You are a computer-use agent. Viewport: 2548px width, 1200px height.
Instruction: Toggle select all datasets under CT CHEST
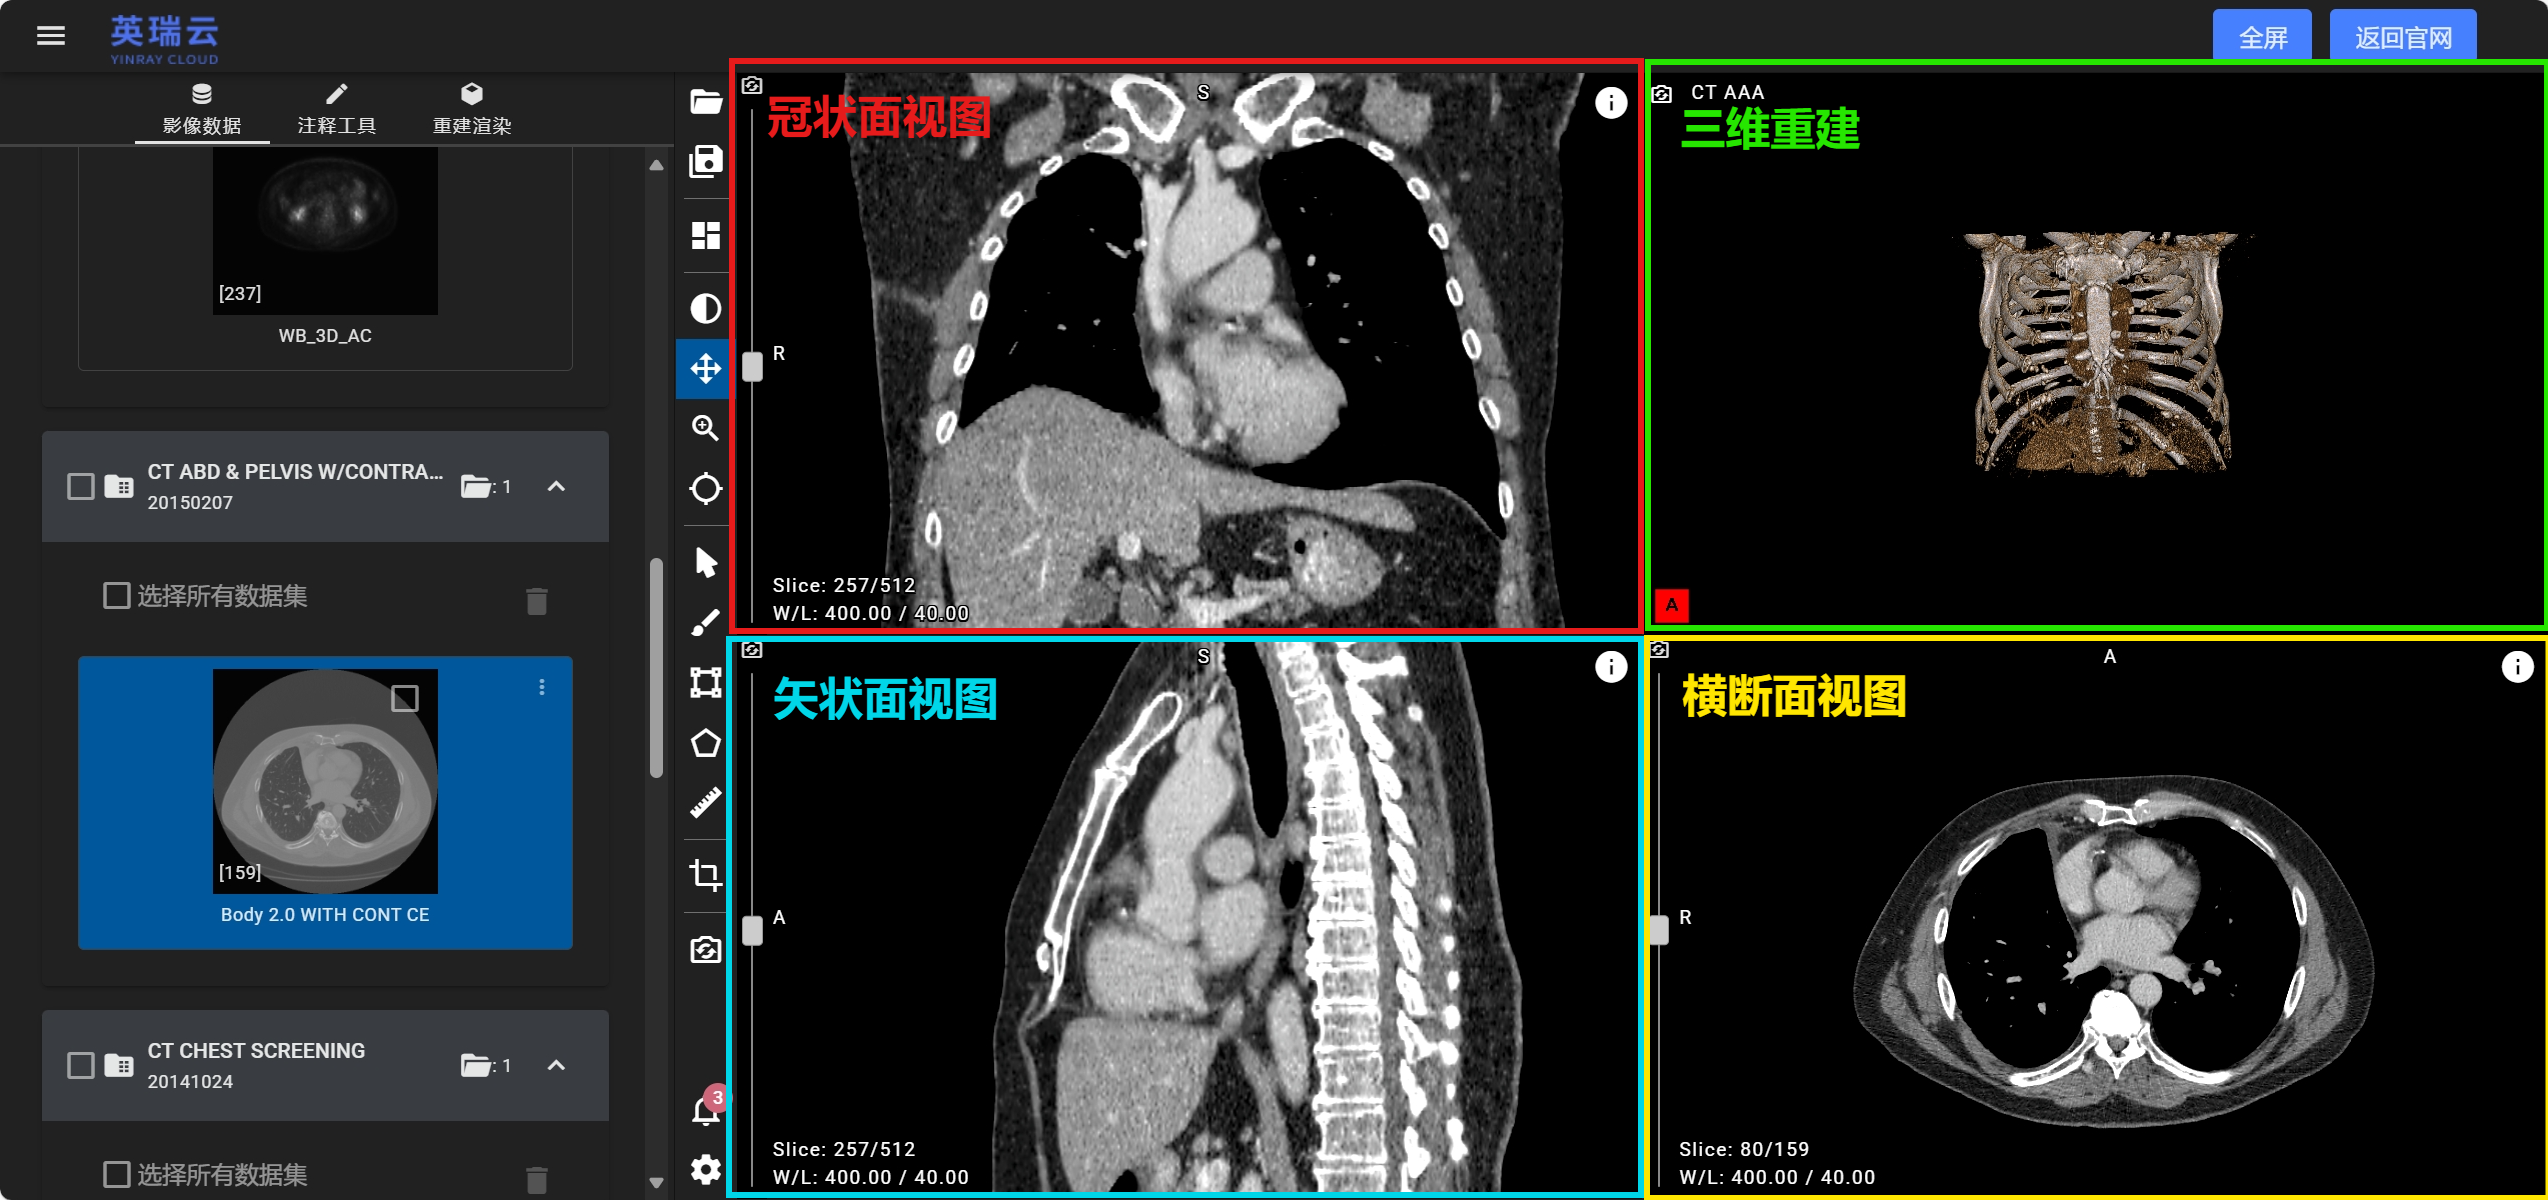pyautogui.click(x=117, y=1174)
